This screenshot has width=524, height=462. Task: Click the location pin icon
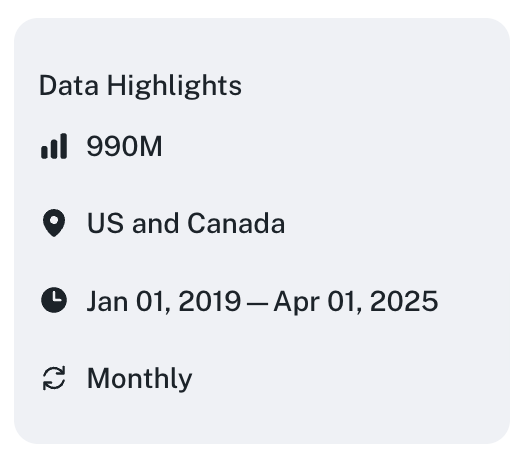[x=54, y=223]
